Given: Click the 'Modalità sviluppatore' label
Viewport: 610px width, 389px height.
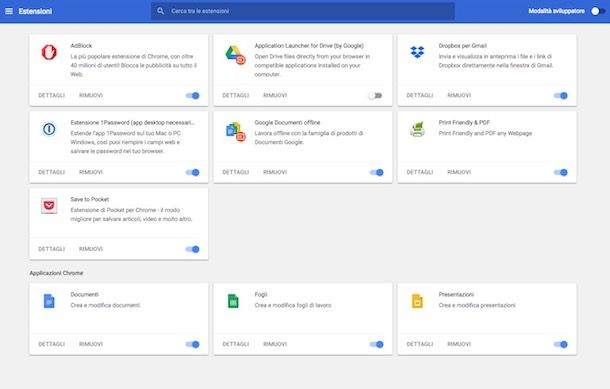Looking at the screenshot, I should point(556,11).
